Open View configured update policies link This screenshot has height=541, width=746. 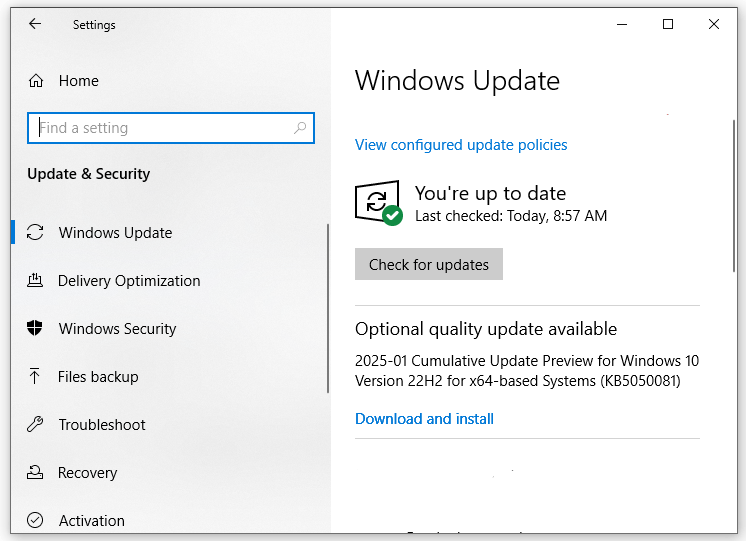(x=461, y=145)
